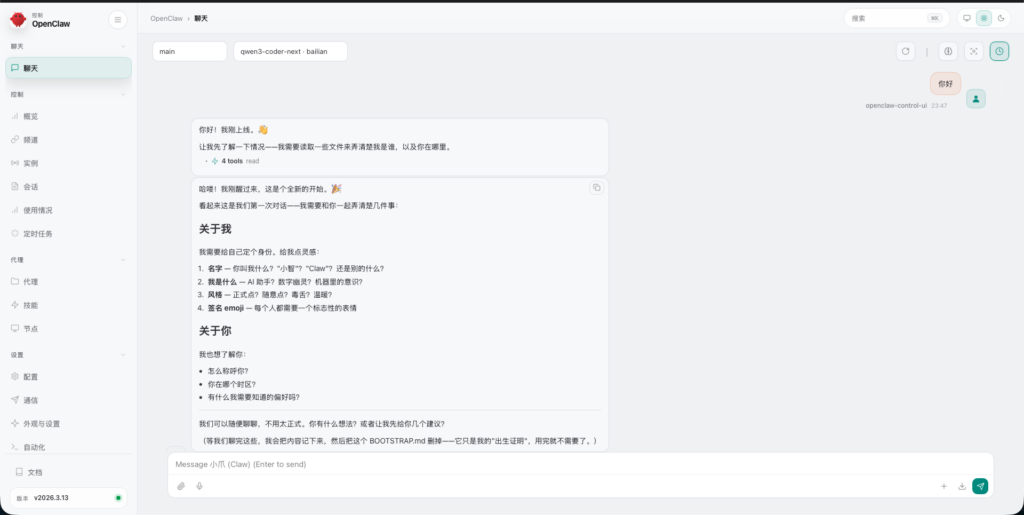This screenshot has height=515, width=1024.
Task: Click the OpenClaw breadcrumb link
Action: 165,18
